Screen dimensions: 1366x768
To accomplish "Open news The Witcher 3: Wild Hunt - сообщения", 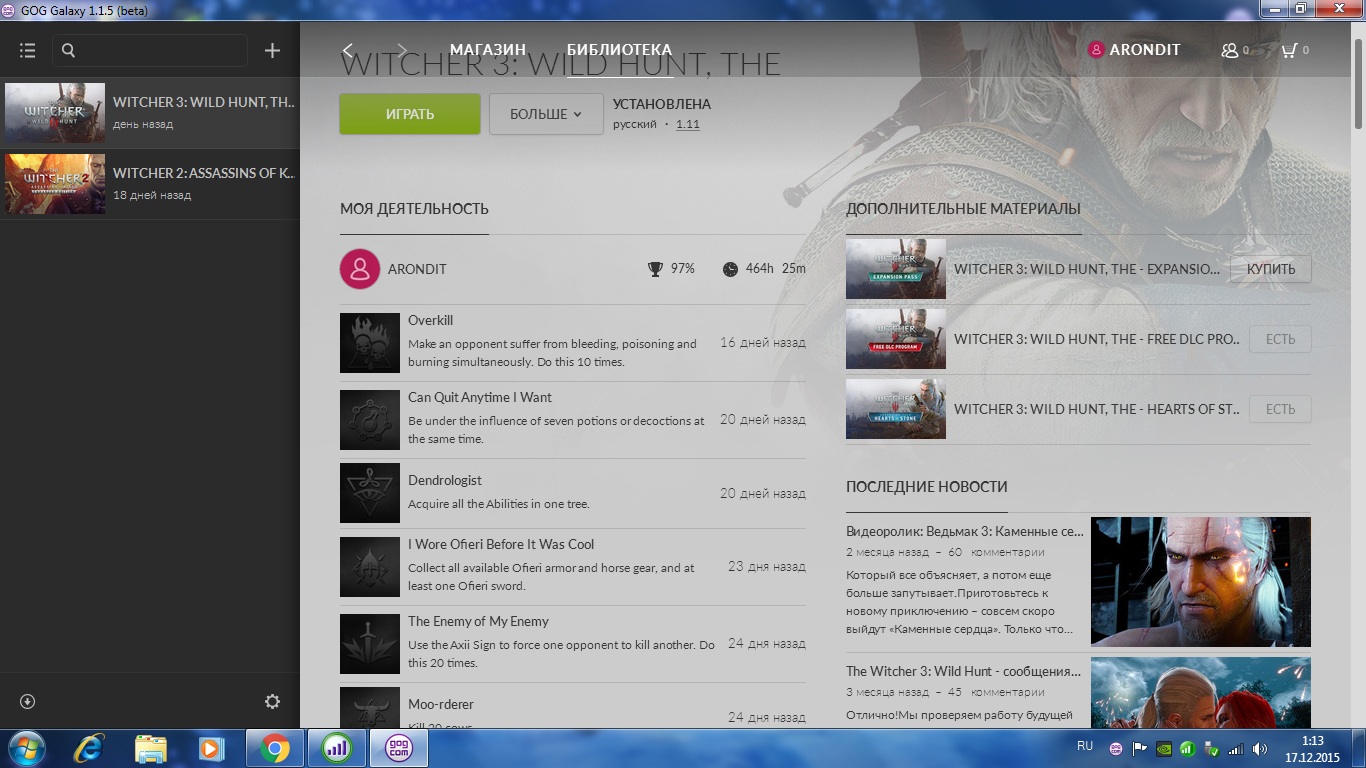I will pos(963,671).
